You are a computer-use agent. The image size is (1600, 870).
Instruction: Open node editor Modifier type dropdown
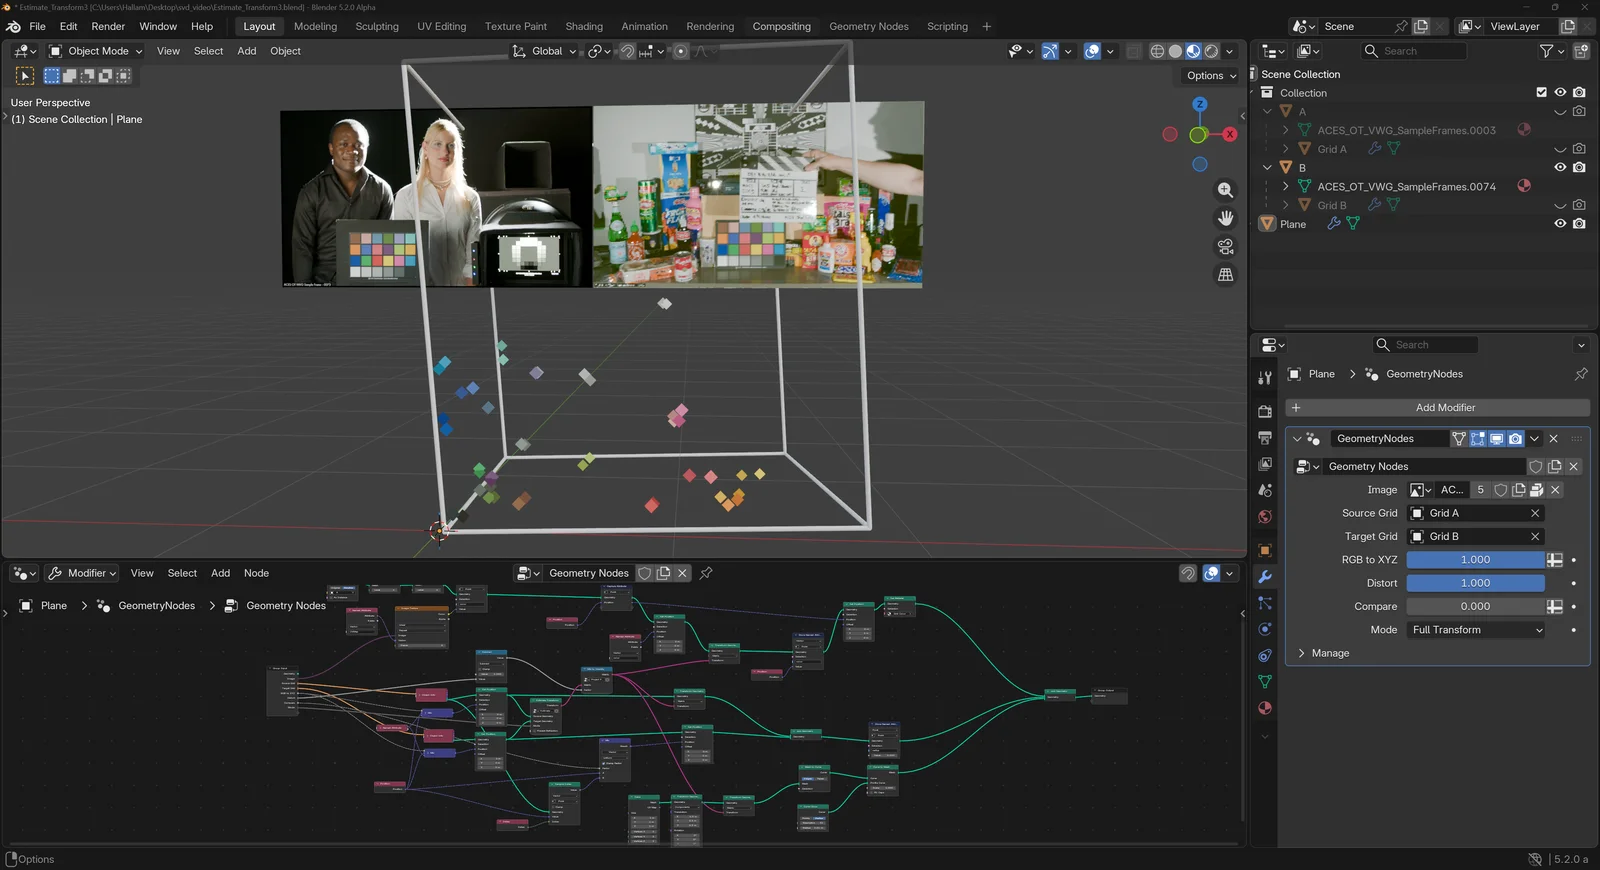[83, 573]
